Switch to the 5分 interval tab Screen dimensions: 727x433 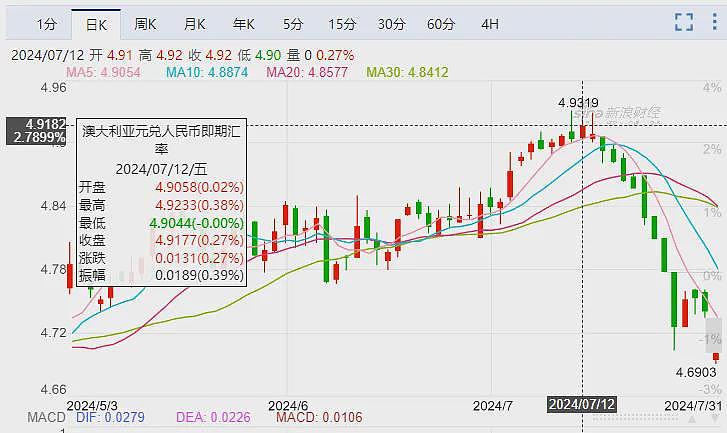[x=292, y=23]
